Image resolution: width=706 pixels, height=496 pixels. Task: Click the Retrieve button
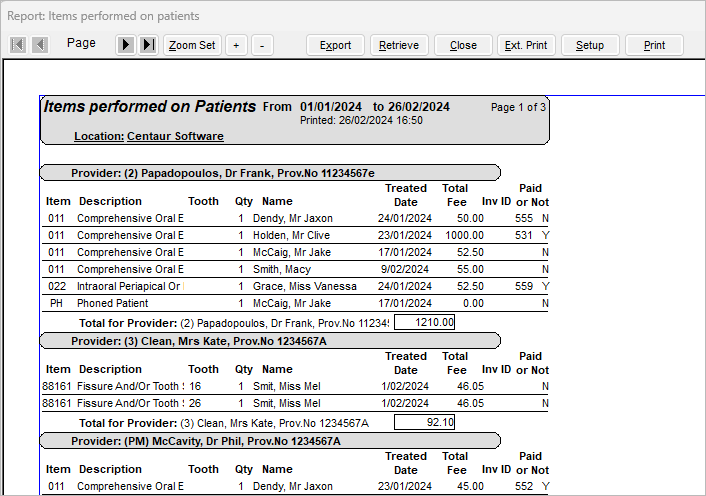point(399,45)
